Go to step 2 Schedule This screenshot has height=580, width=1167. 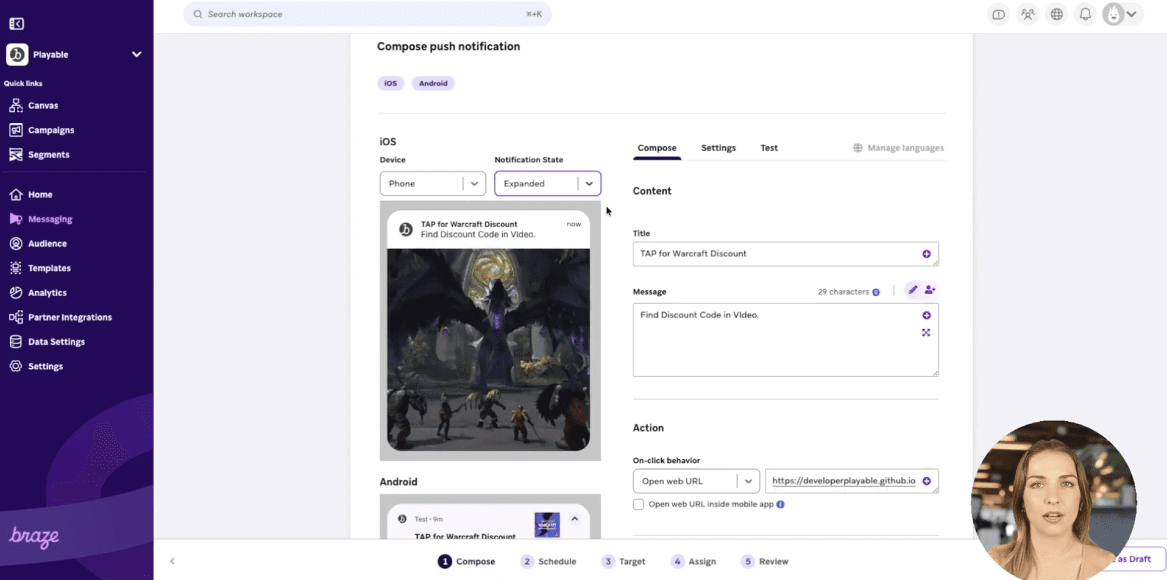coord(548,561)
